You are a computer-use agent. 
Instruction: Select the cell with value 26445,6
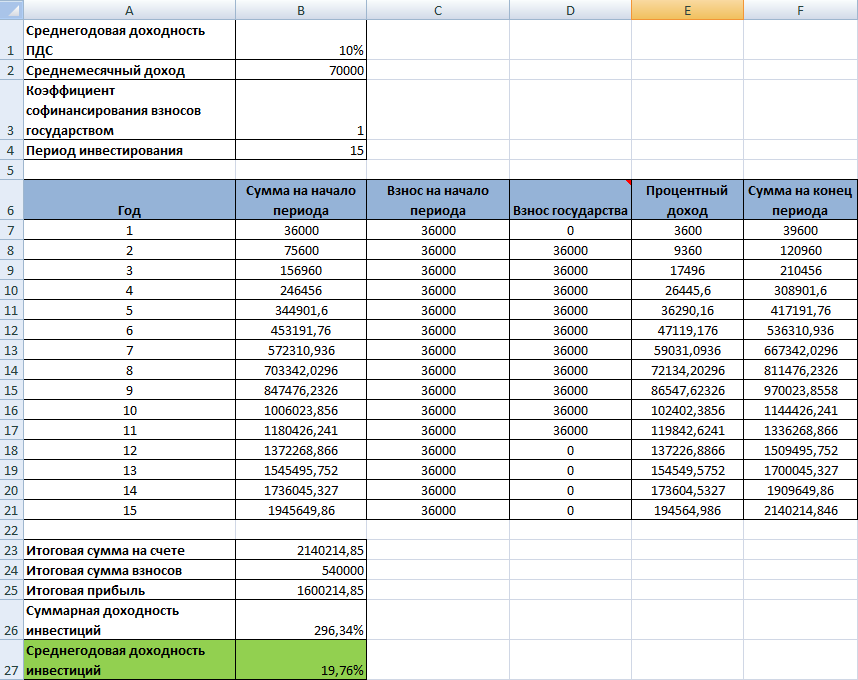(687, 290)
